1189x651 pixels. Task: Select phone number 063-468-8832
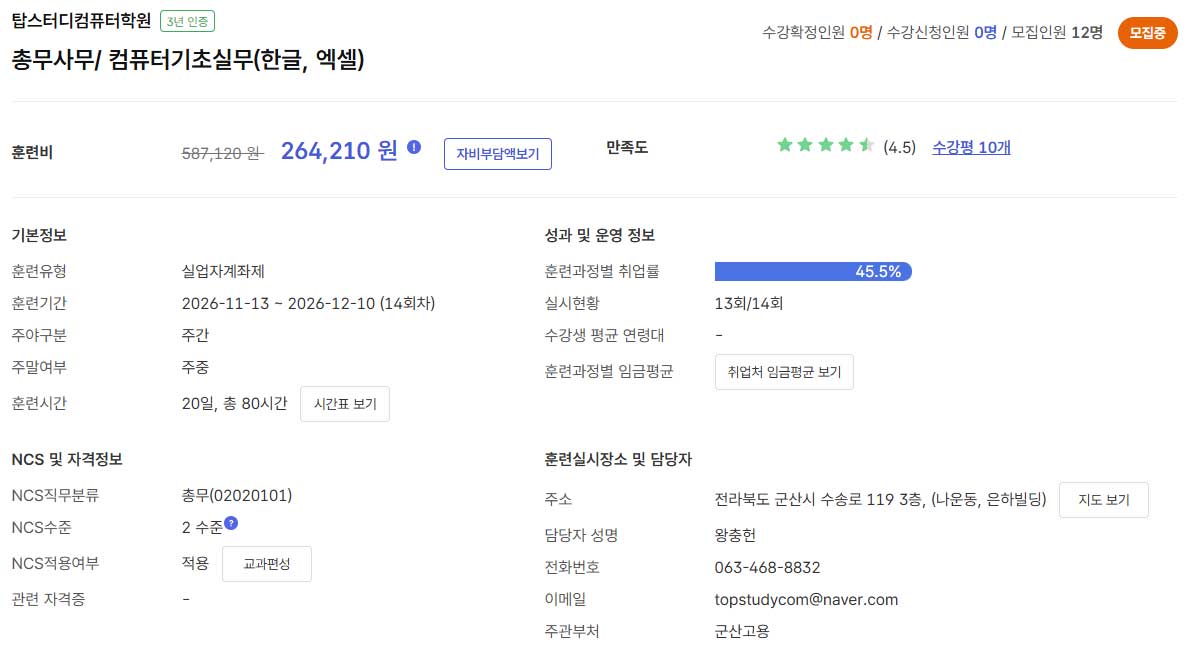767,568
